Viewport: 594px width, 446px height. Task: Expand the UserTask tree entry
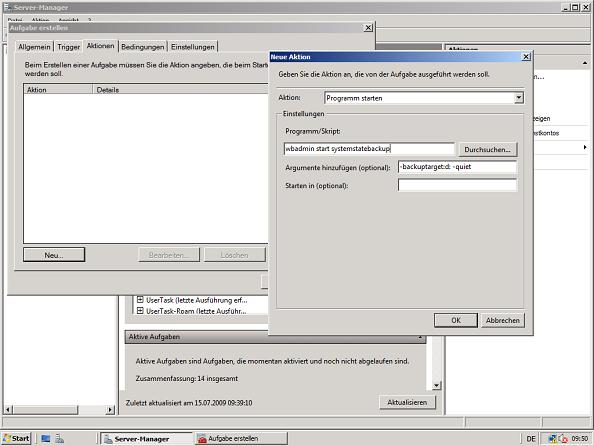coord(140,300)
